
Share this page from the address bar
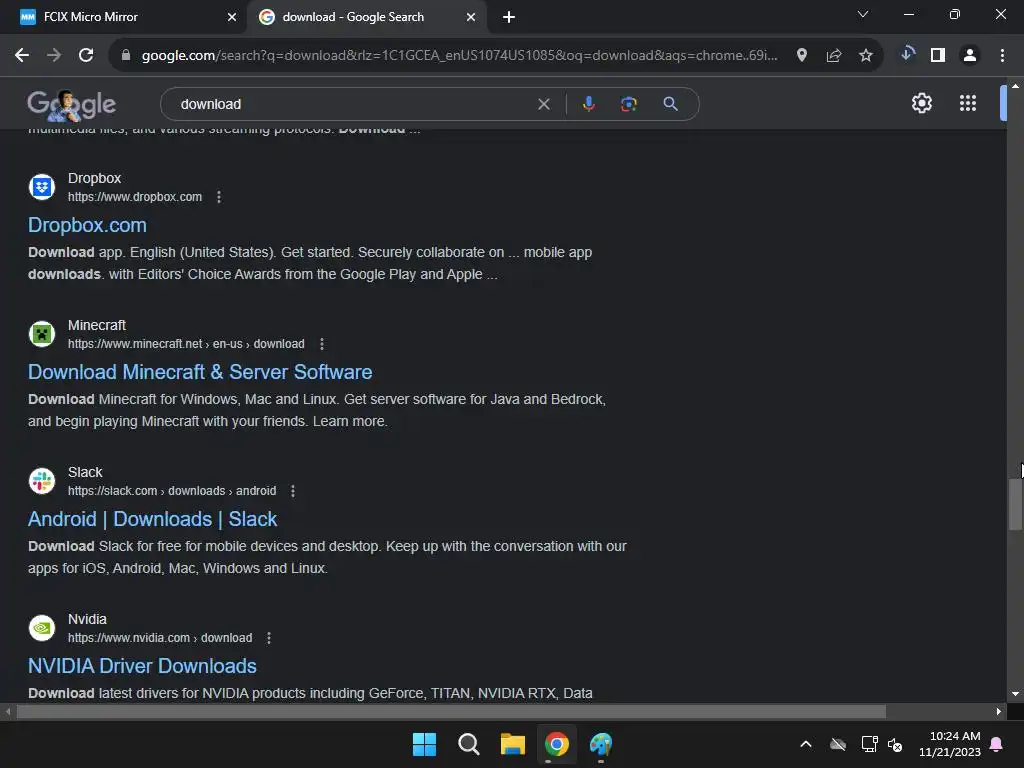click(x=833, y=56)
